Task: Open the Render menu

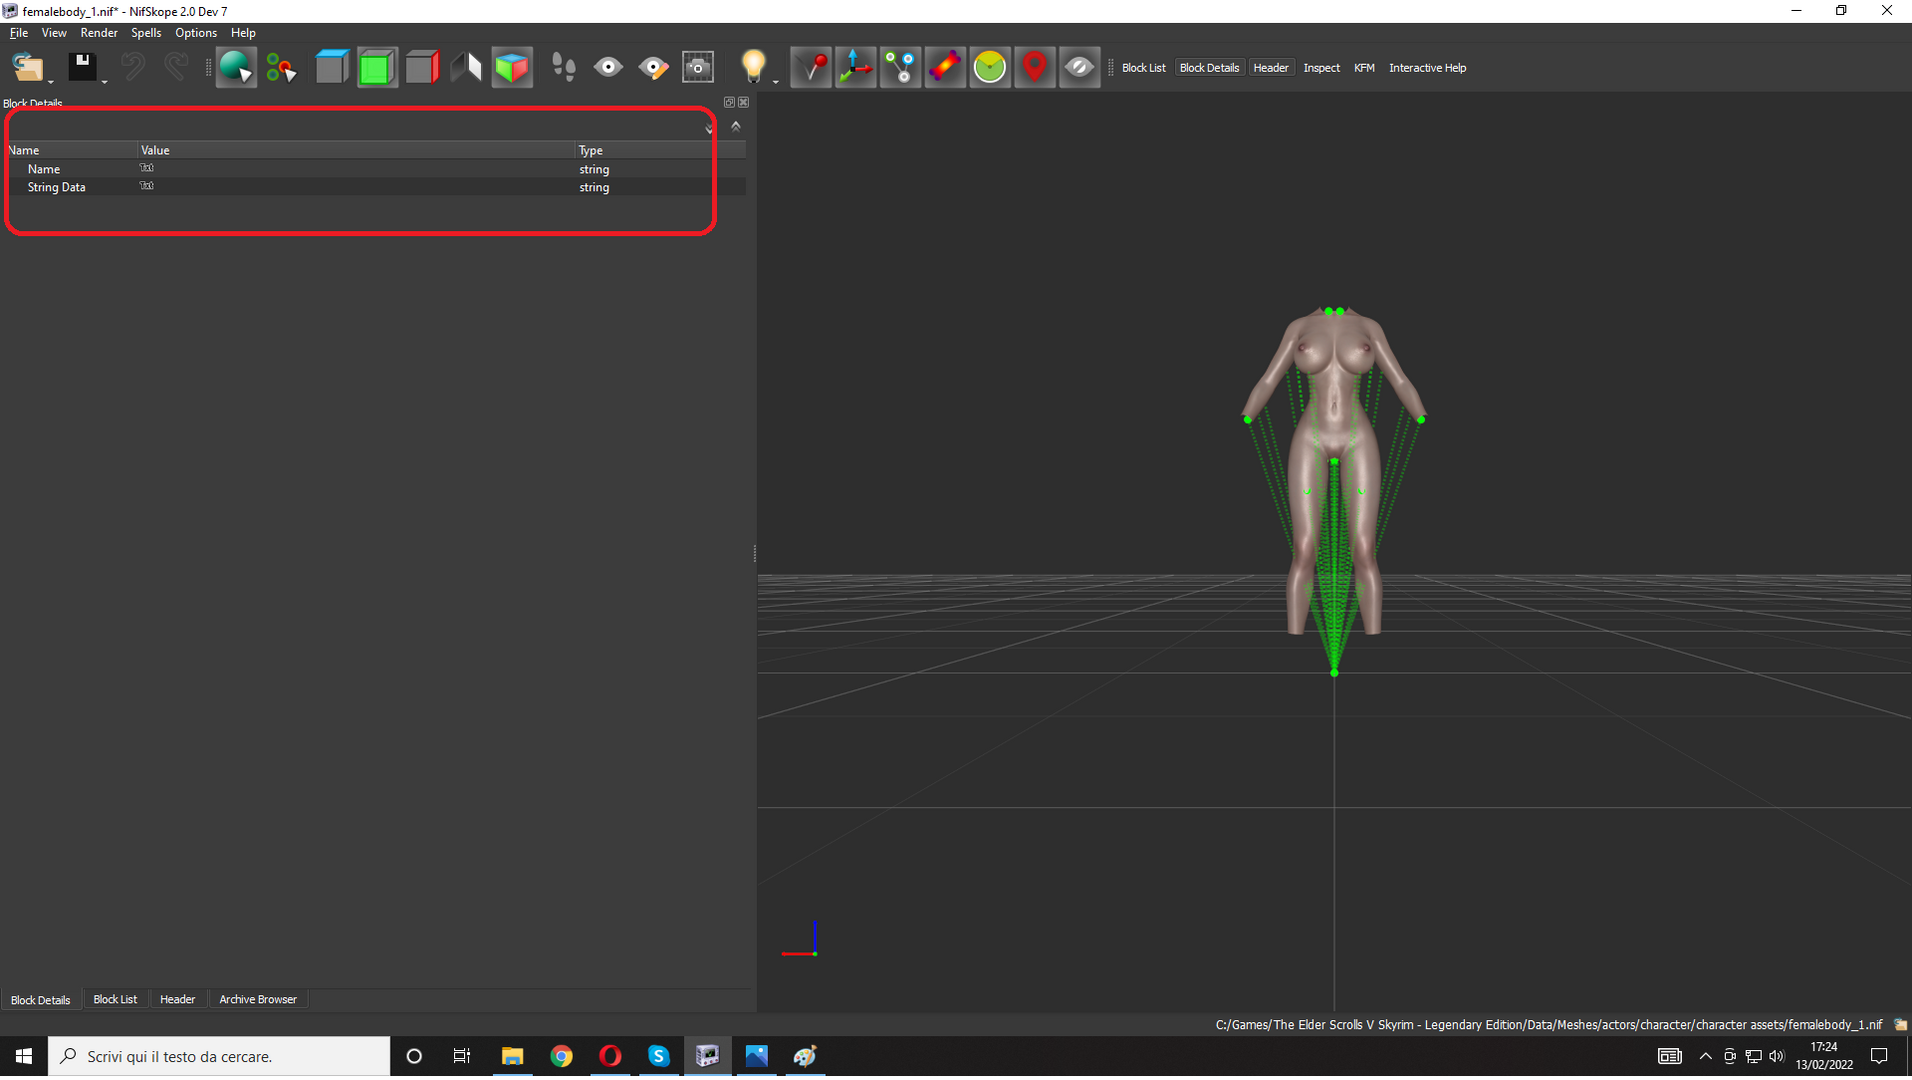Action: (x=99, y=33)
